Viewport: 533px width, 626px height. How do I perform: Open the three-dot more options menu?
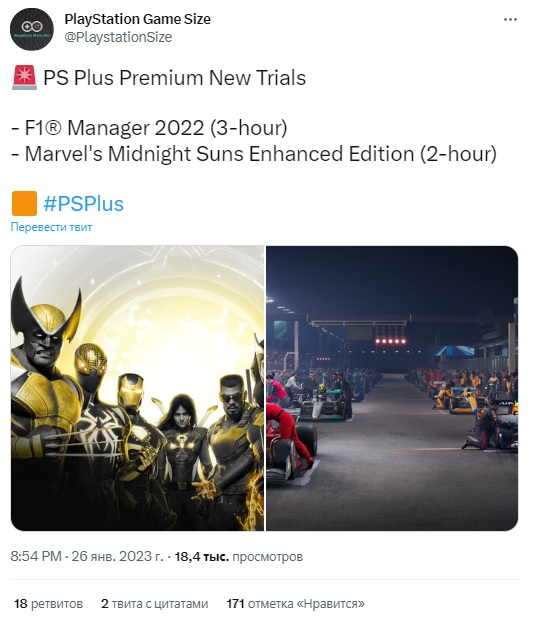tap(510, 20)
